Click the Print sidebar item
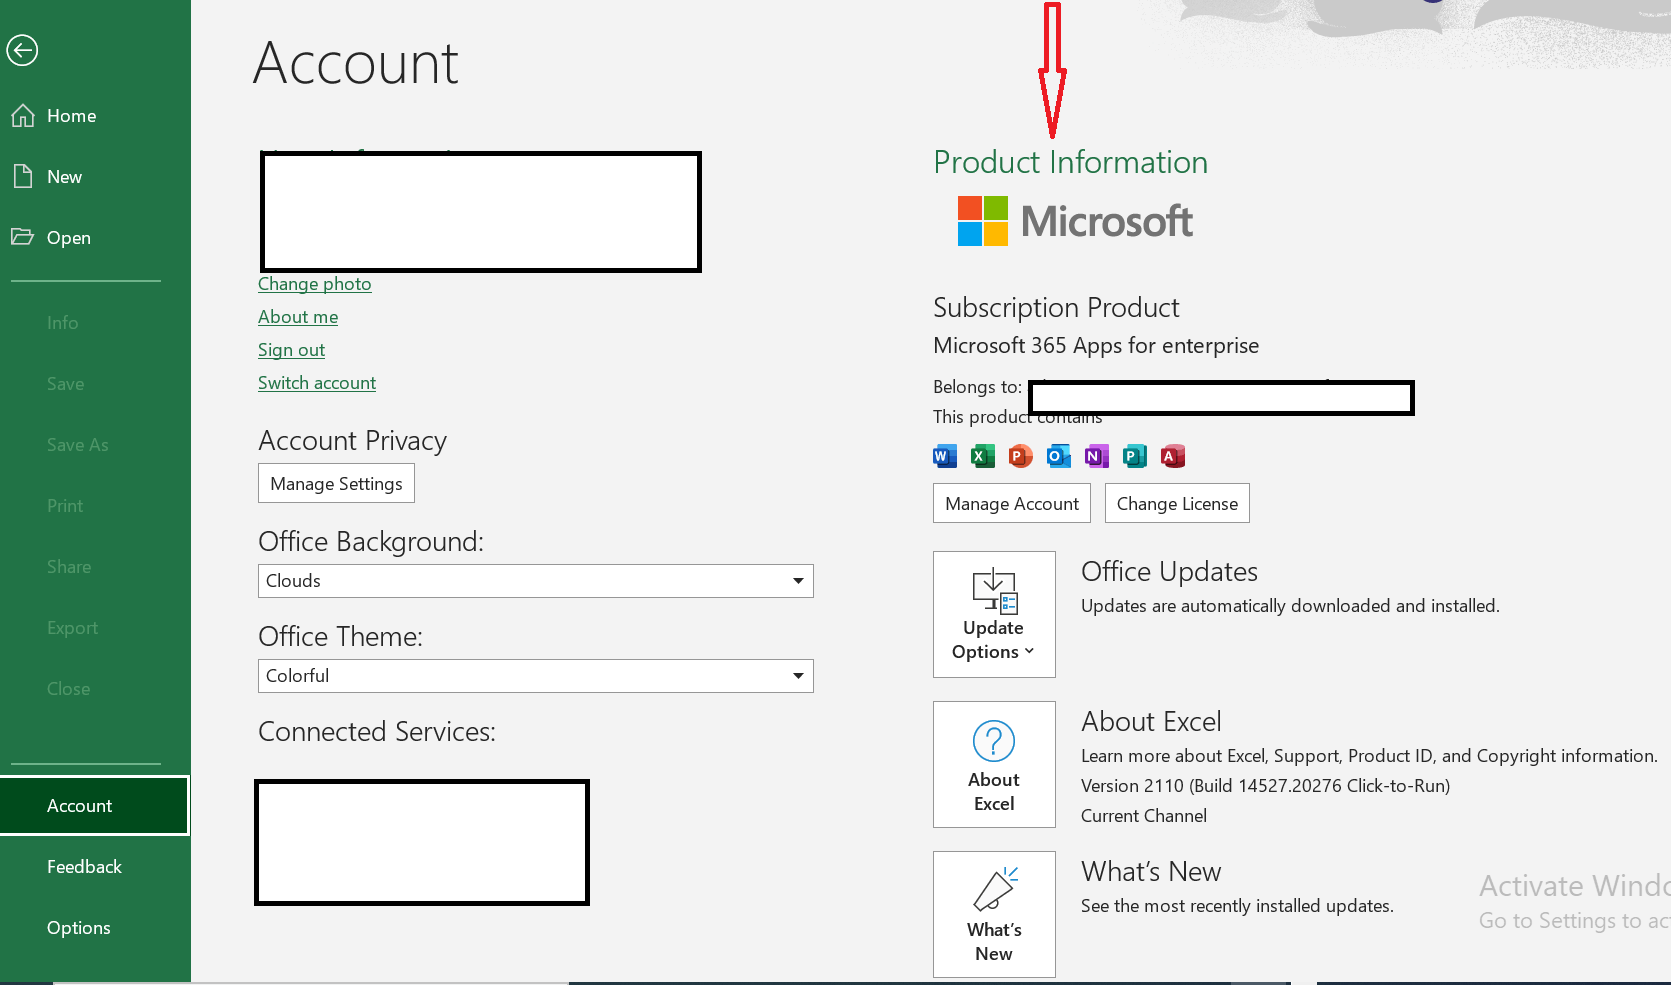This screenshot has height=985, width=1671. tap(95, 506)
